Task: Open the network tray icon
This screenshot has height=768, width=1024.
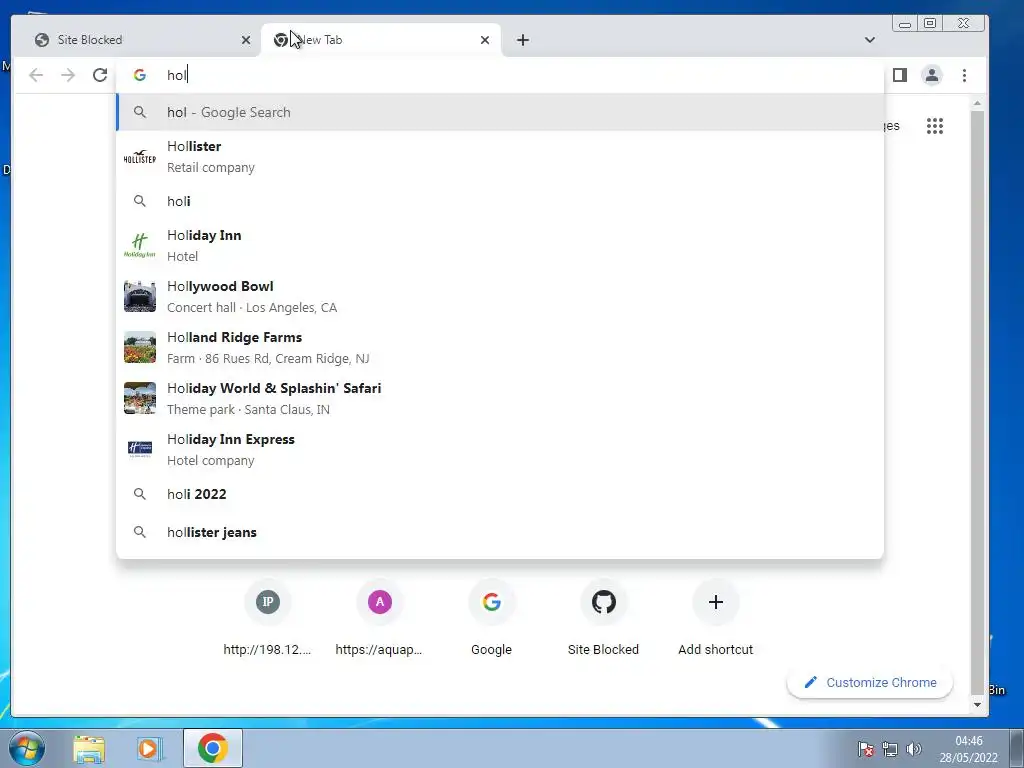Action: [889, 749]
